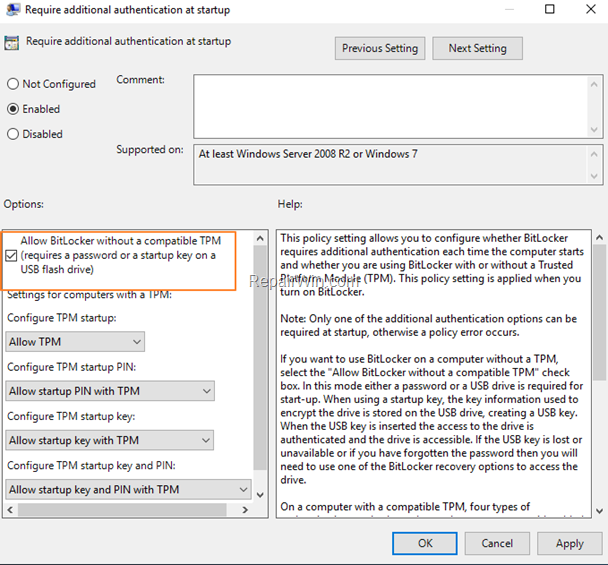Screen dimensions: 608x565
Task: Click inside the Comment text box
Action: (x=390, y=106)
